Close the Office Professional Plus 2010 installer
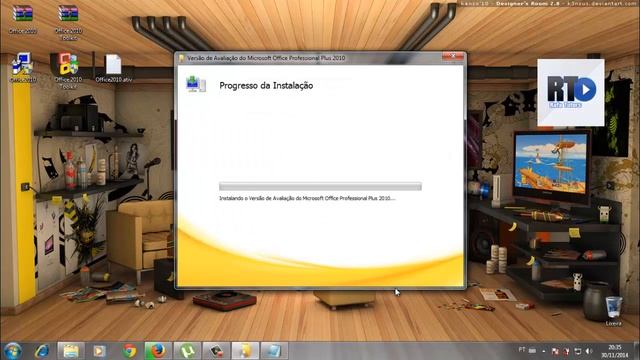 pyautogui.click(x=453, y=56)
